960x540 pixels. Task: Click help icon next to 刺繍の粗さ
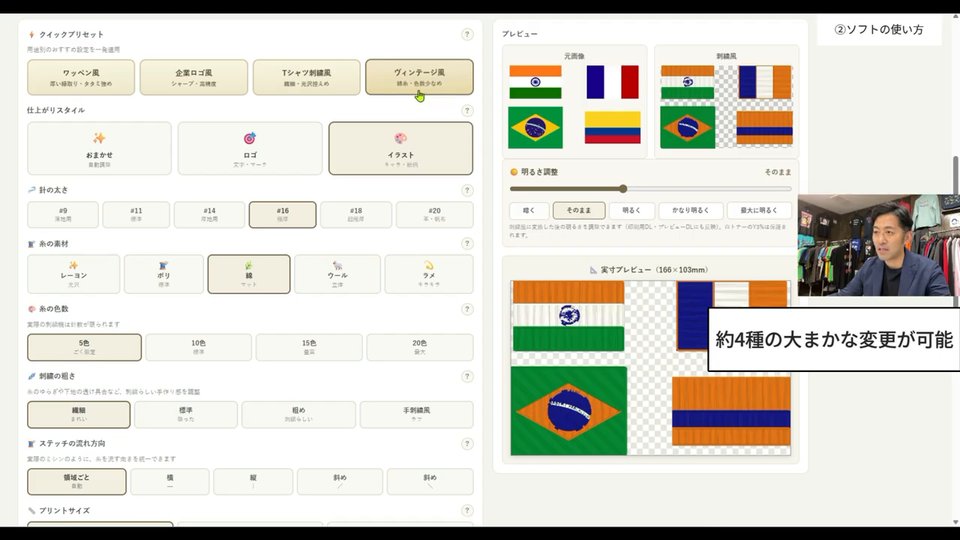coord(467,377)
